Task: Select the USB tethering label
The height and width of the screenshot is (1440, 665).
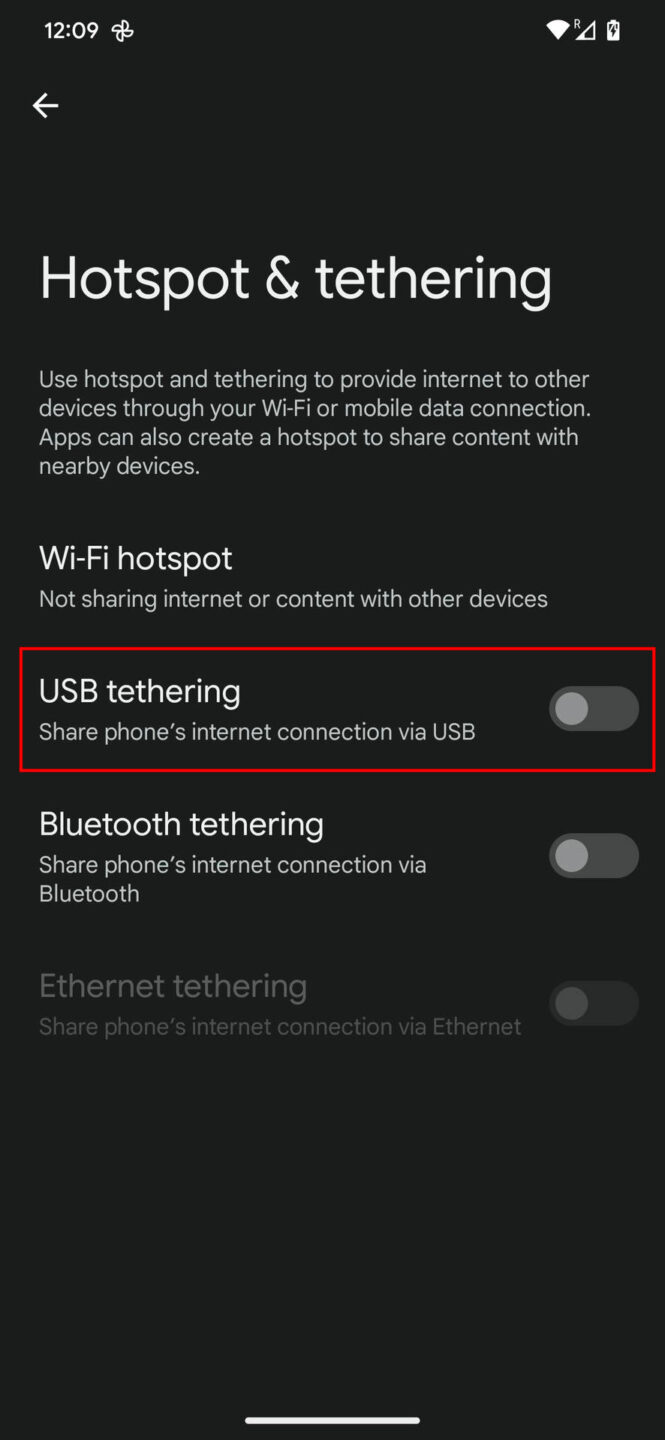Action: pyautogui.click(x=140, y=691)
